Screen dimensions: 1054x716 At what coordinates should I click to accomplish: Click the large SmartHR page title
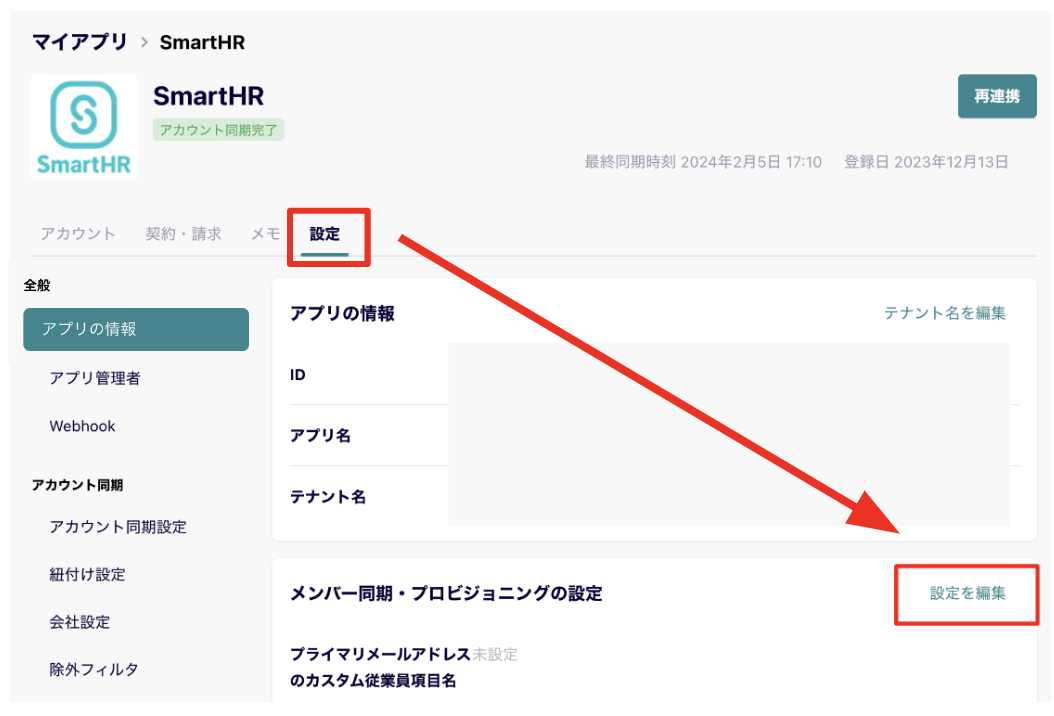(208, 96)
